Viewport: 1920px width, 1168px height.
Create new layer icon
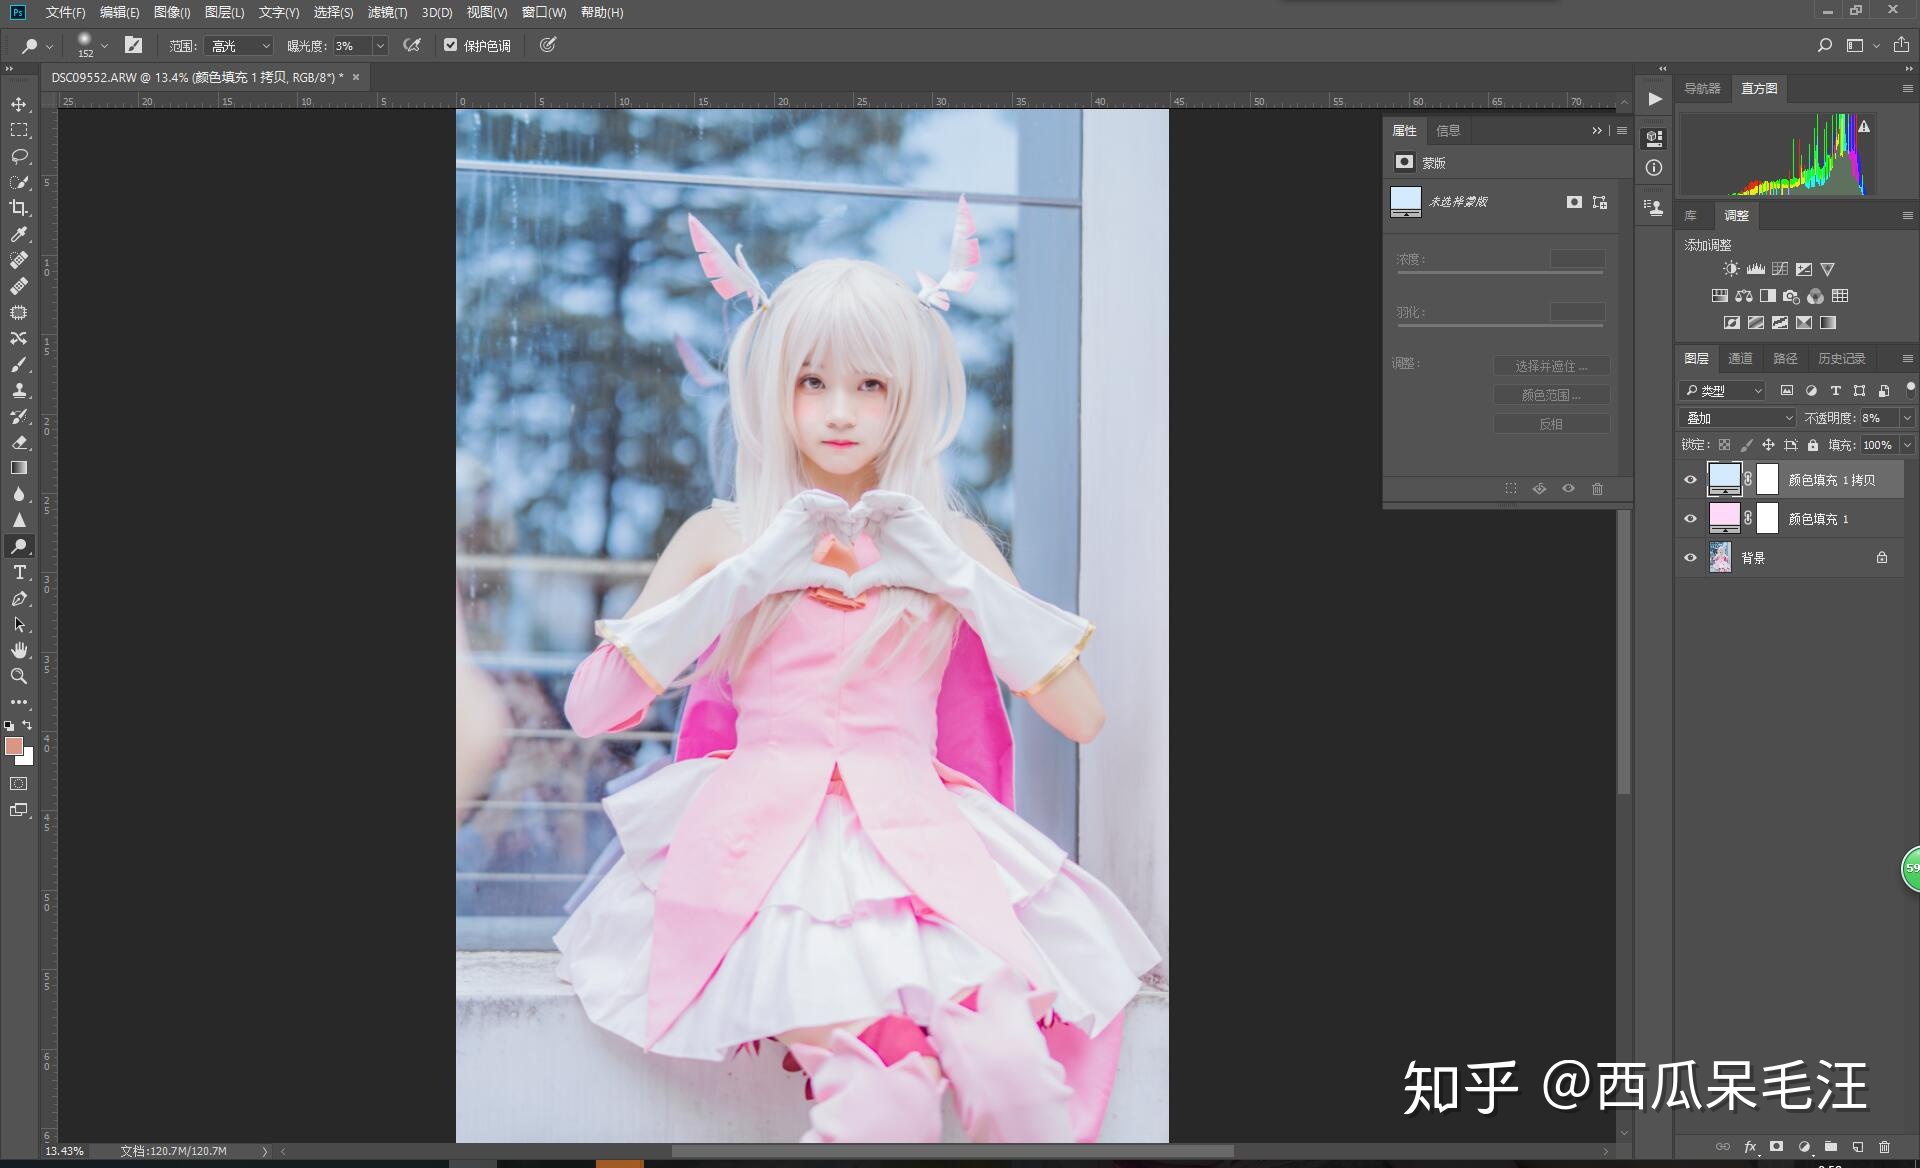[x=1857, y=1147]
